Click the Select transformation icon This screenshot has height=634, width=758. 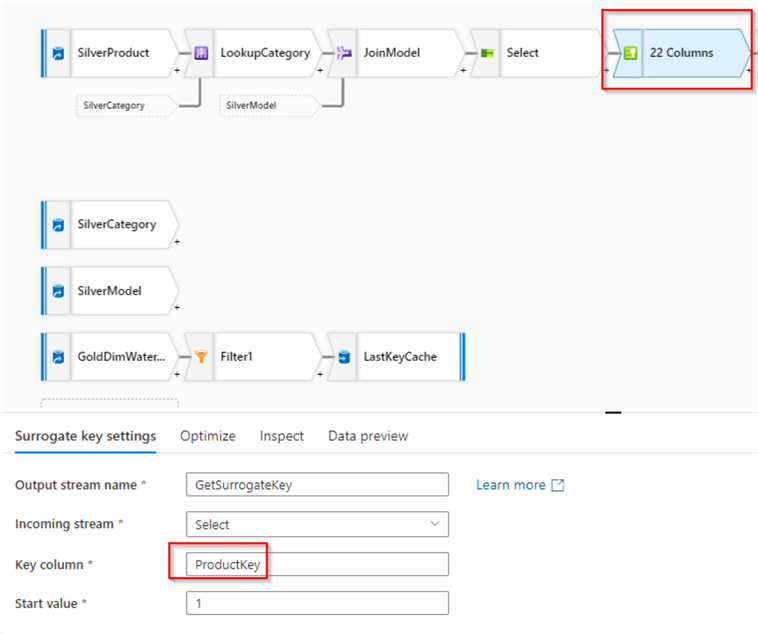tap(487, 53)
